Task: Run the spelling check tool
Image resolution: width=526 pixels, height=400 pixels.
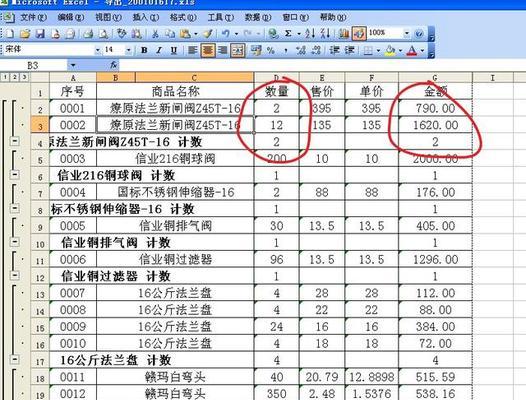Action: pos(121,34)
